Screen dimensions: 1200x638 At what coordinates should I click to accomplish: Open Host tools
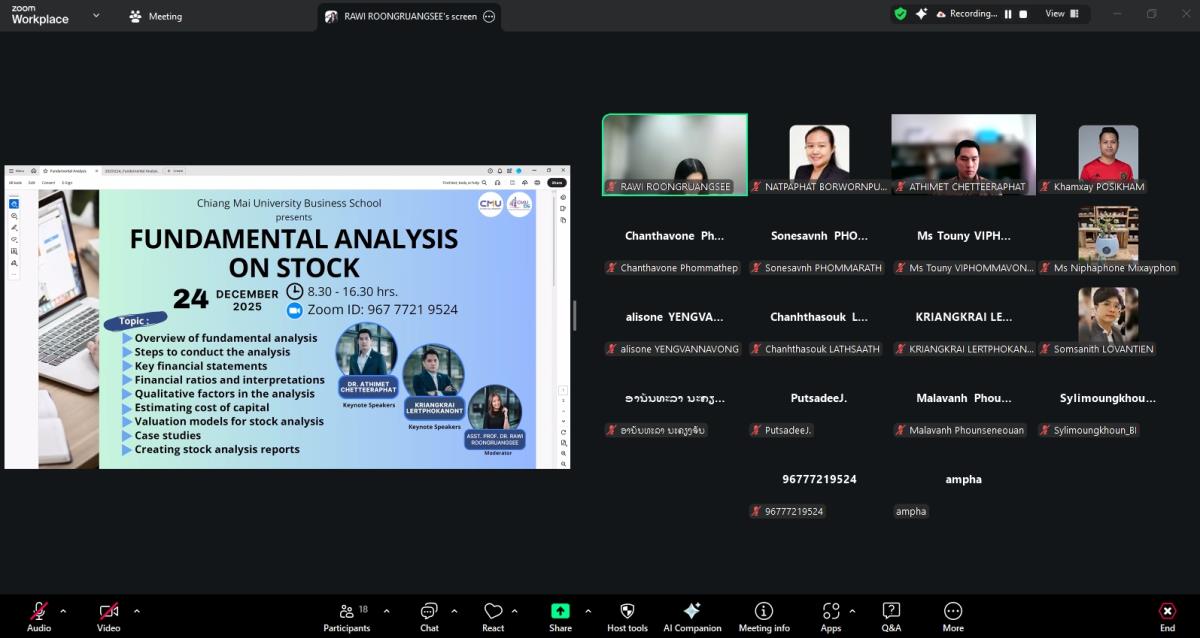click(x=627, y=615)
